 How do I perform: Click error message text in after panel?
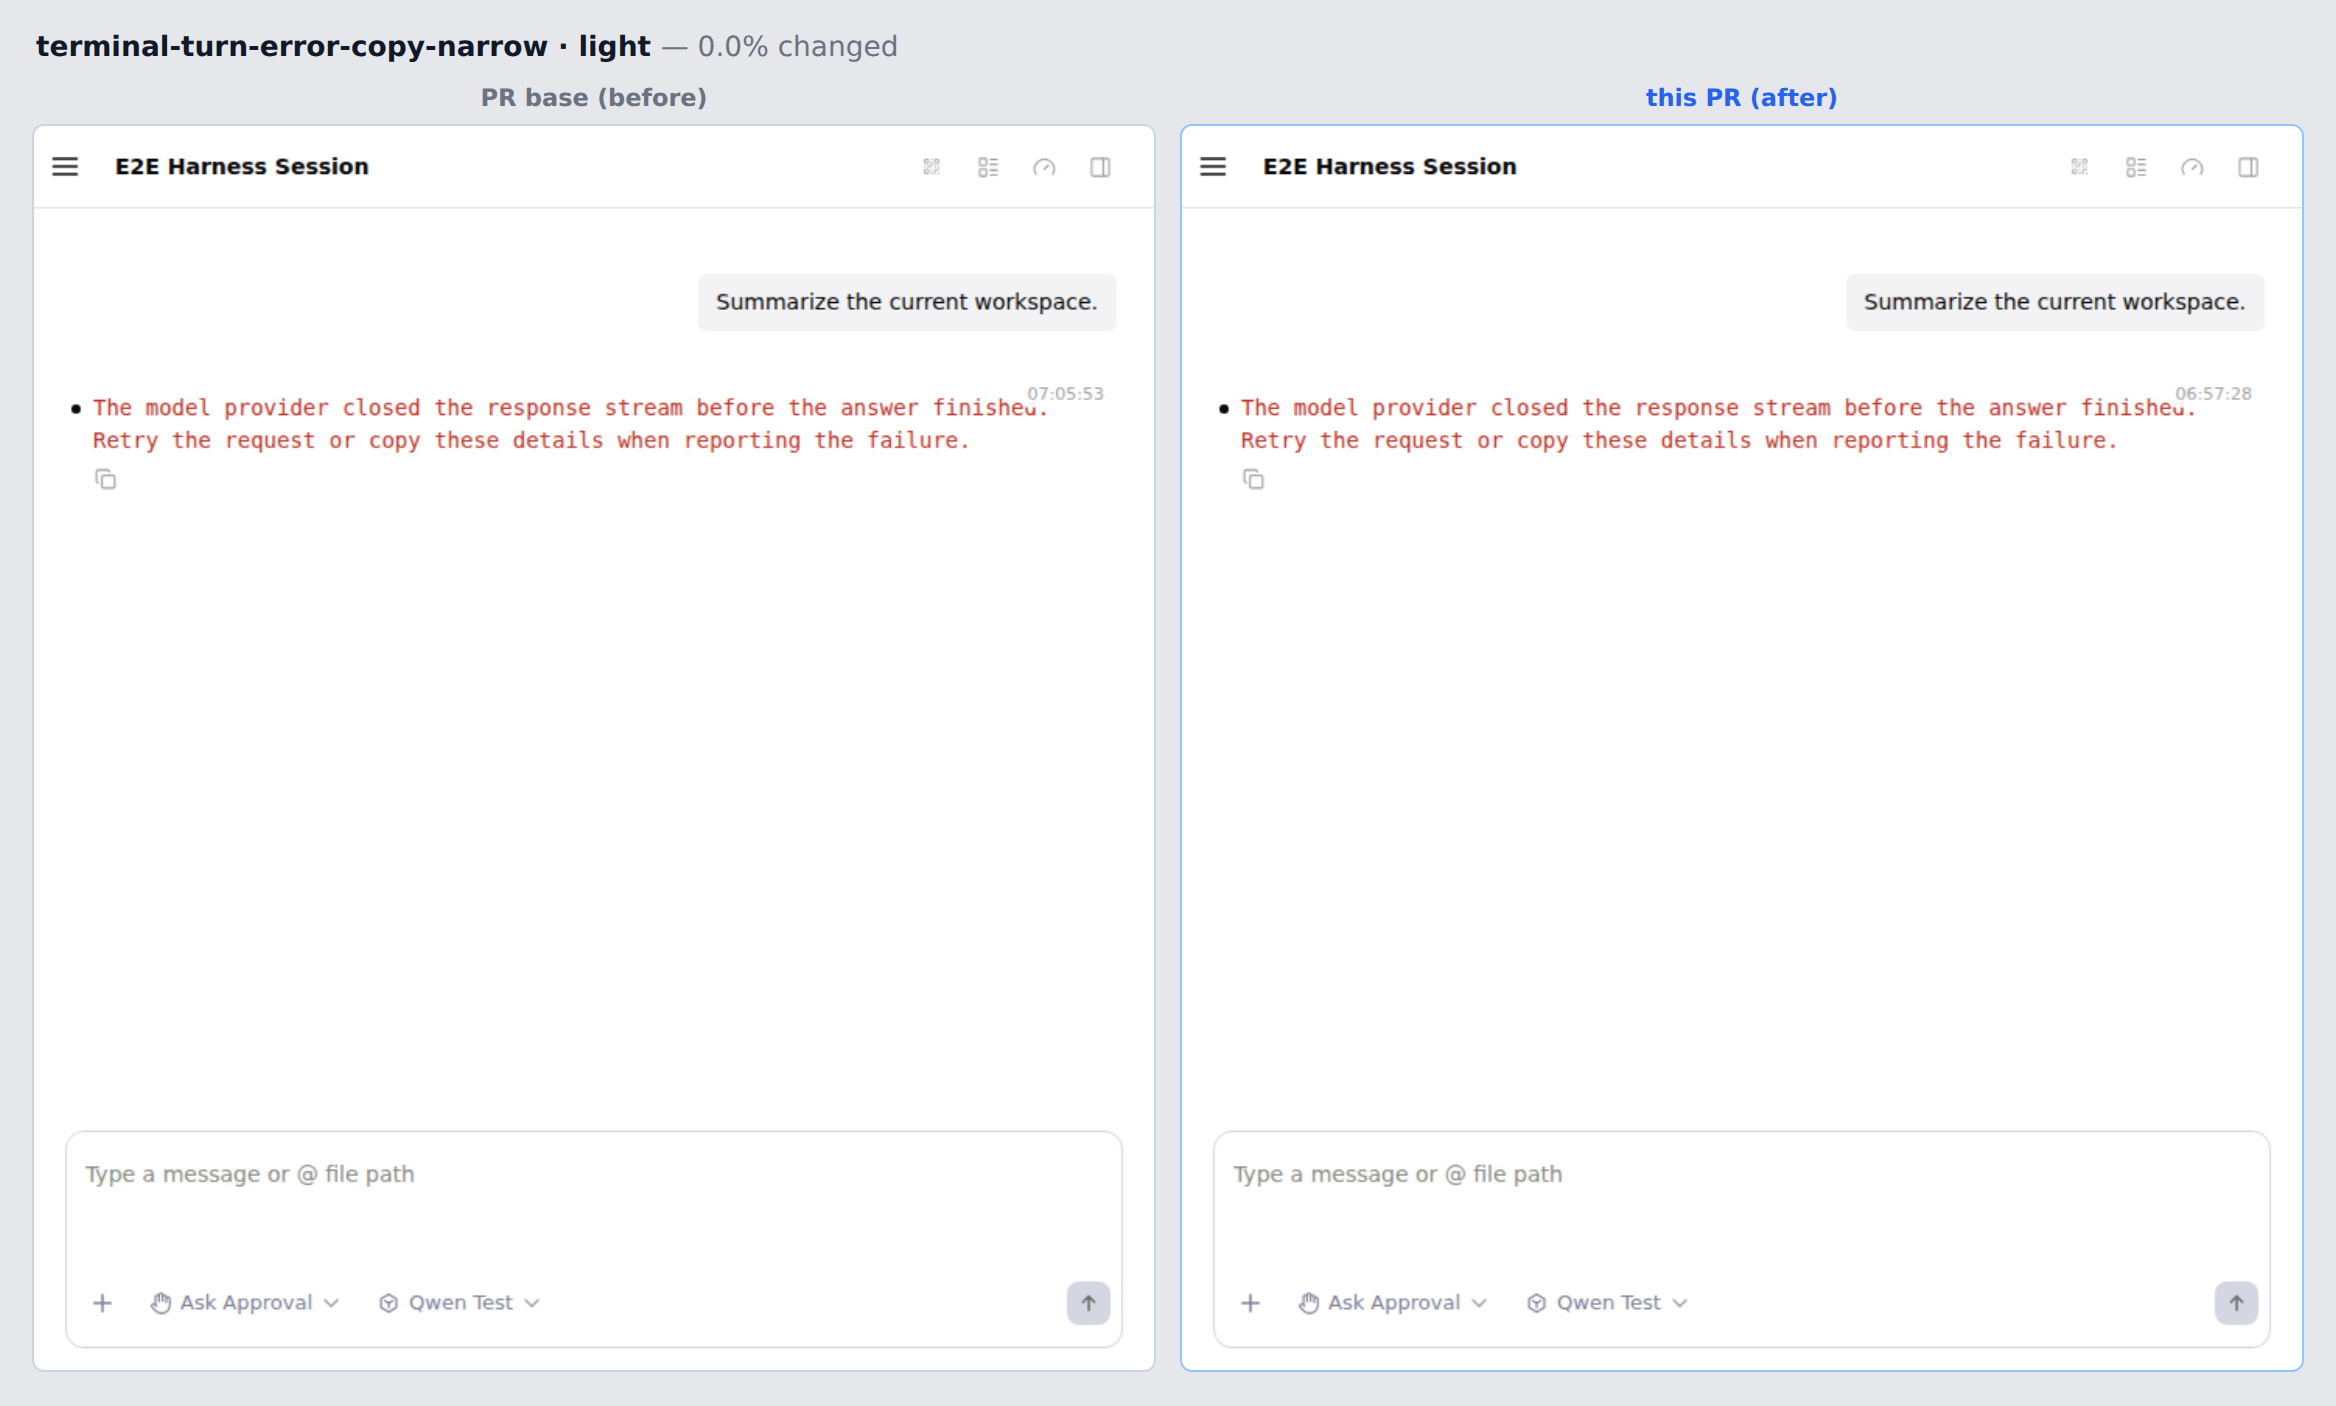(x=1718, y=424)
